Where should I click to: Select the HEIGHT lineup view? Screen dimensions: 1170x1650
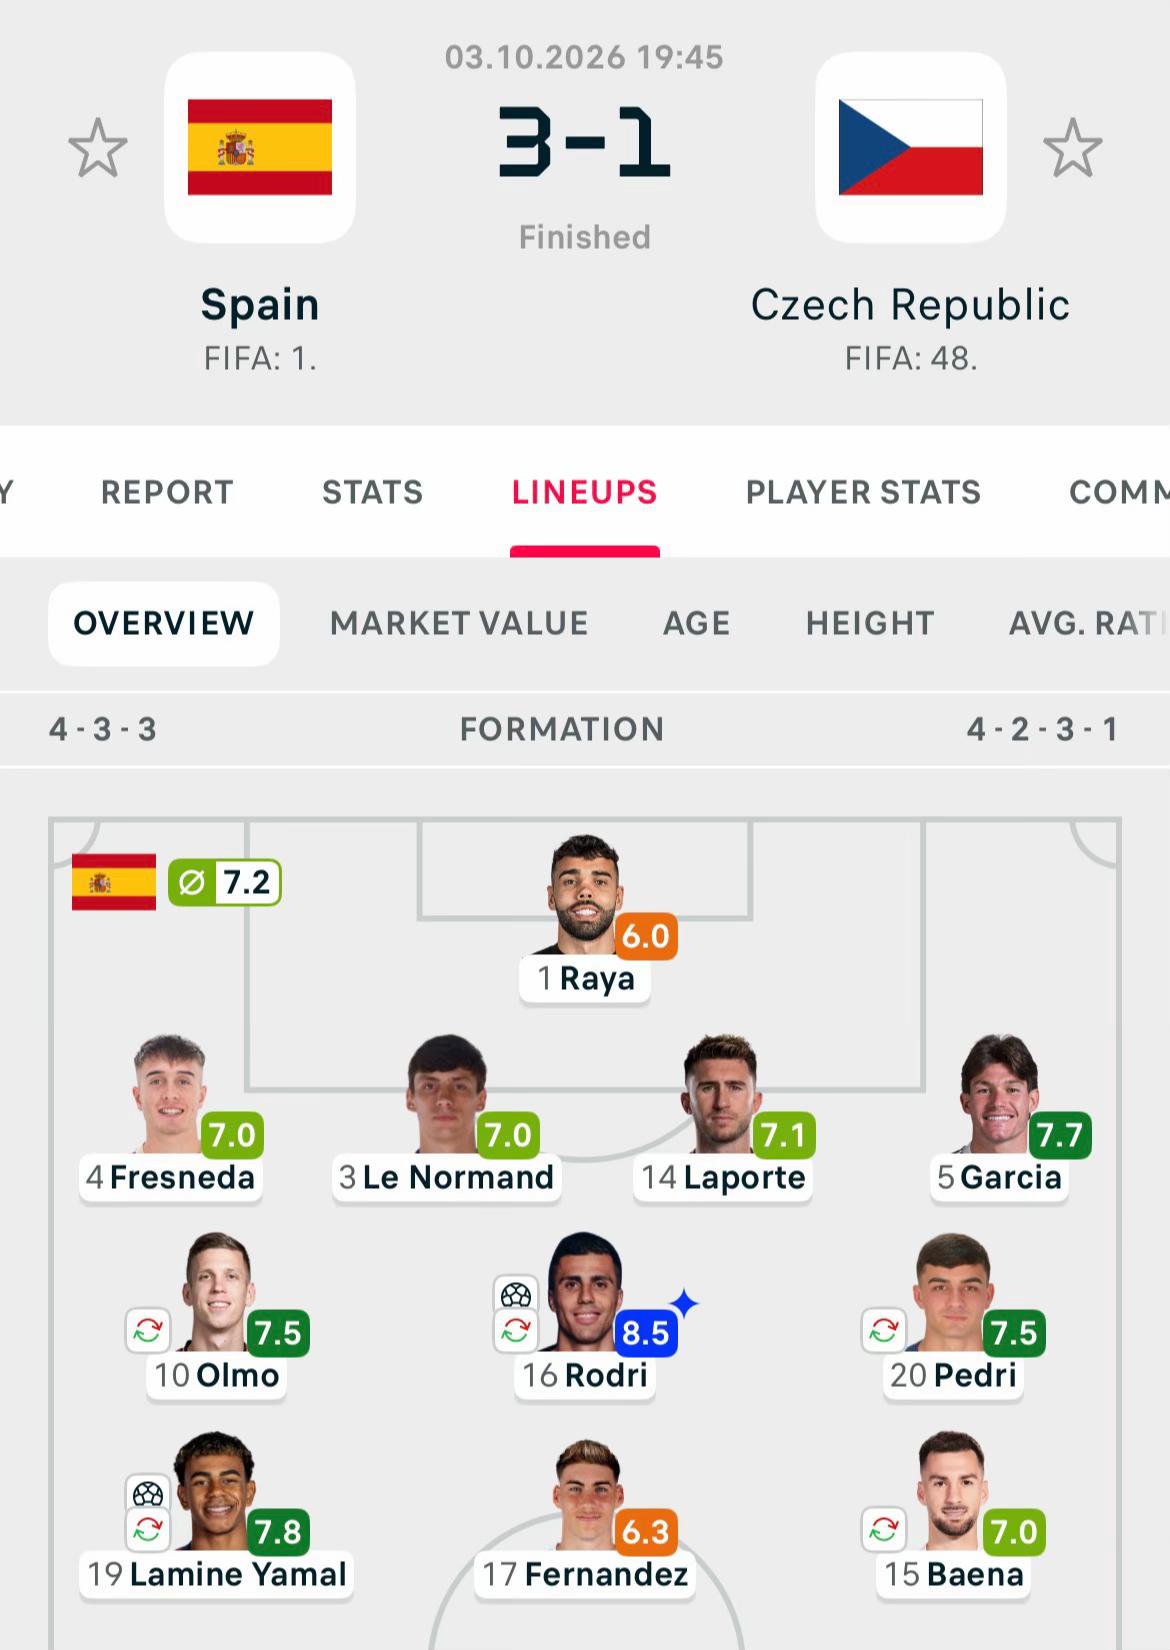[870, 623]
